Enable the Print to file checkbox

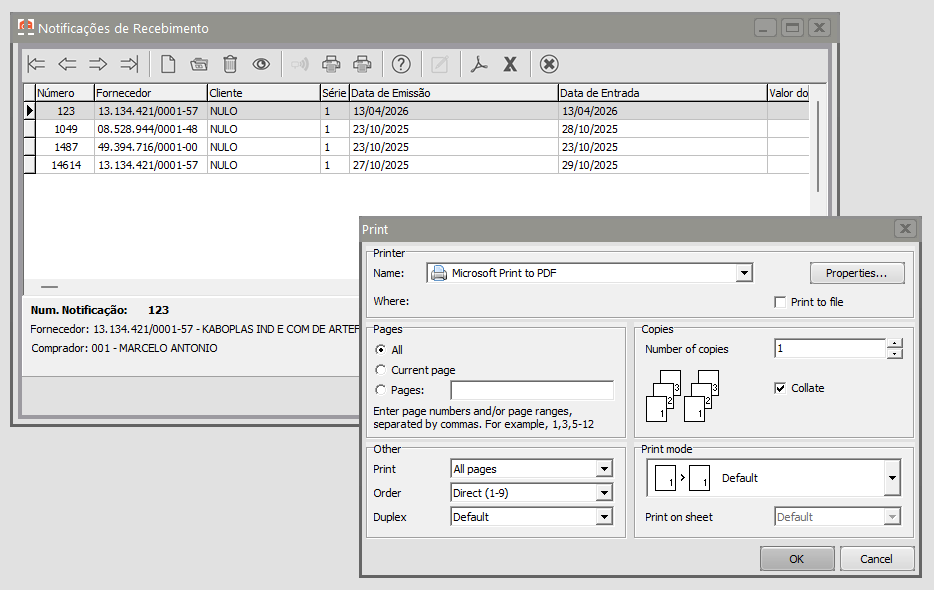[781, 302]
